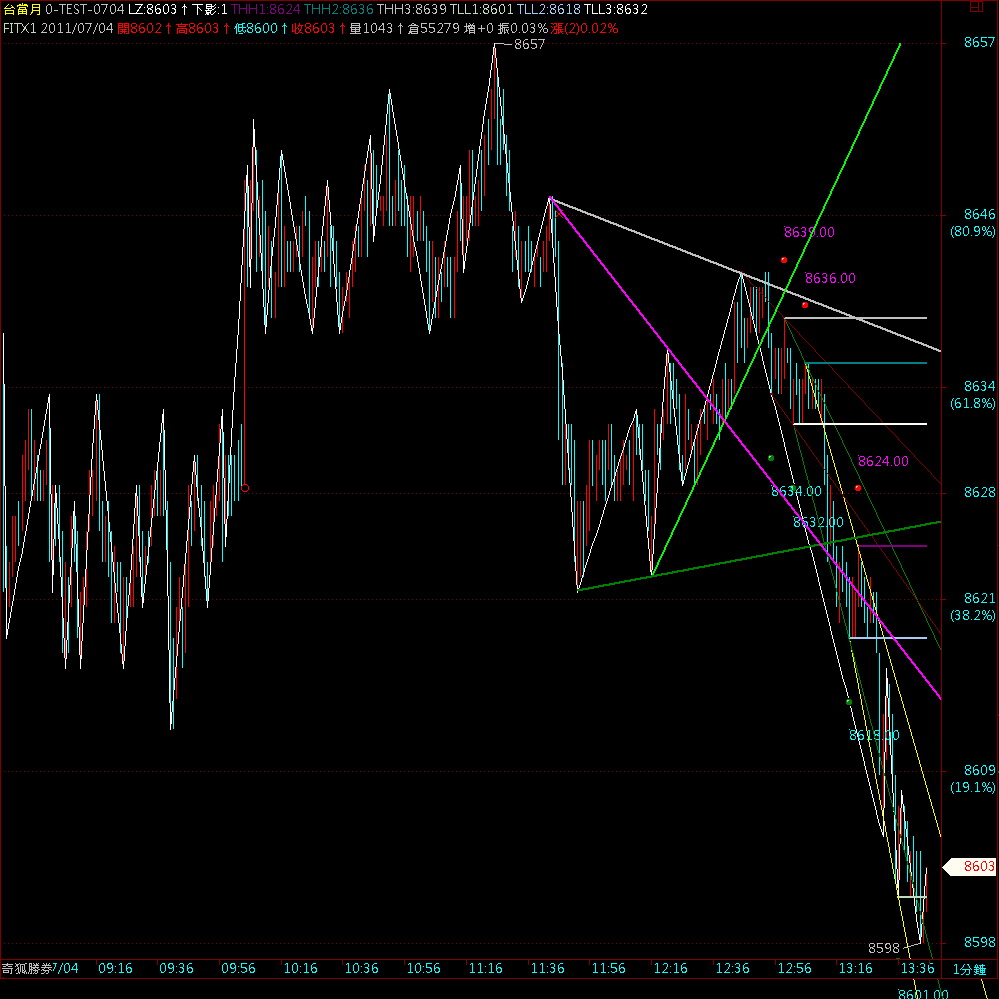Viewport: 999px width, 999px height.
Task: Click the magenta 8624.00 price annotation
Action: coord(883,461)
